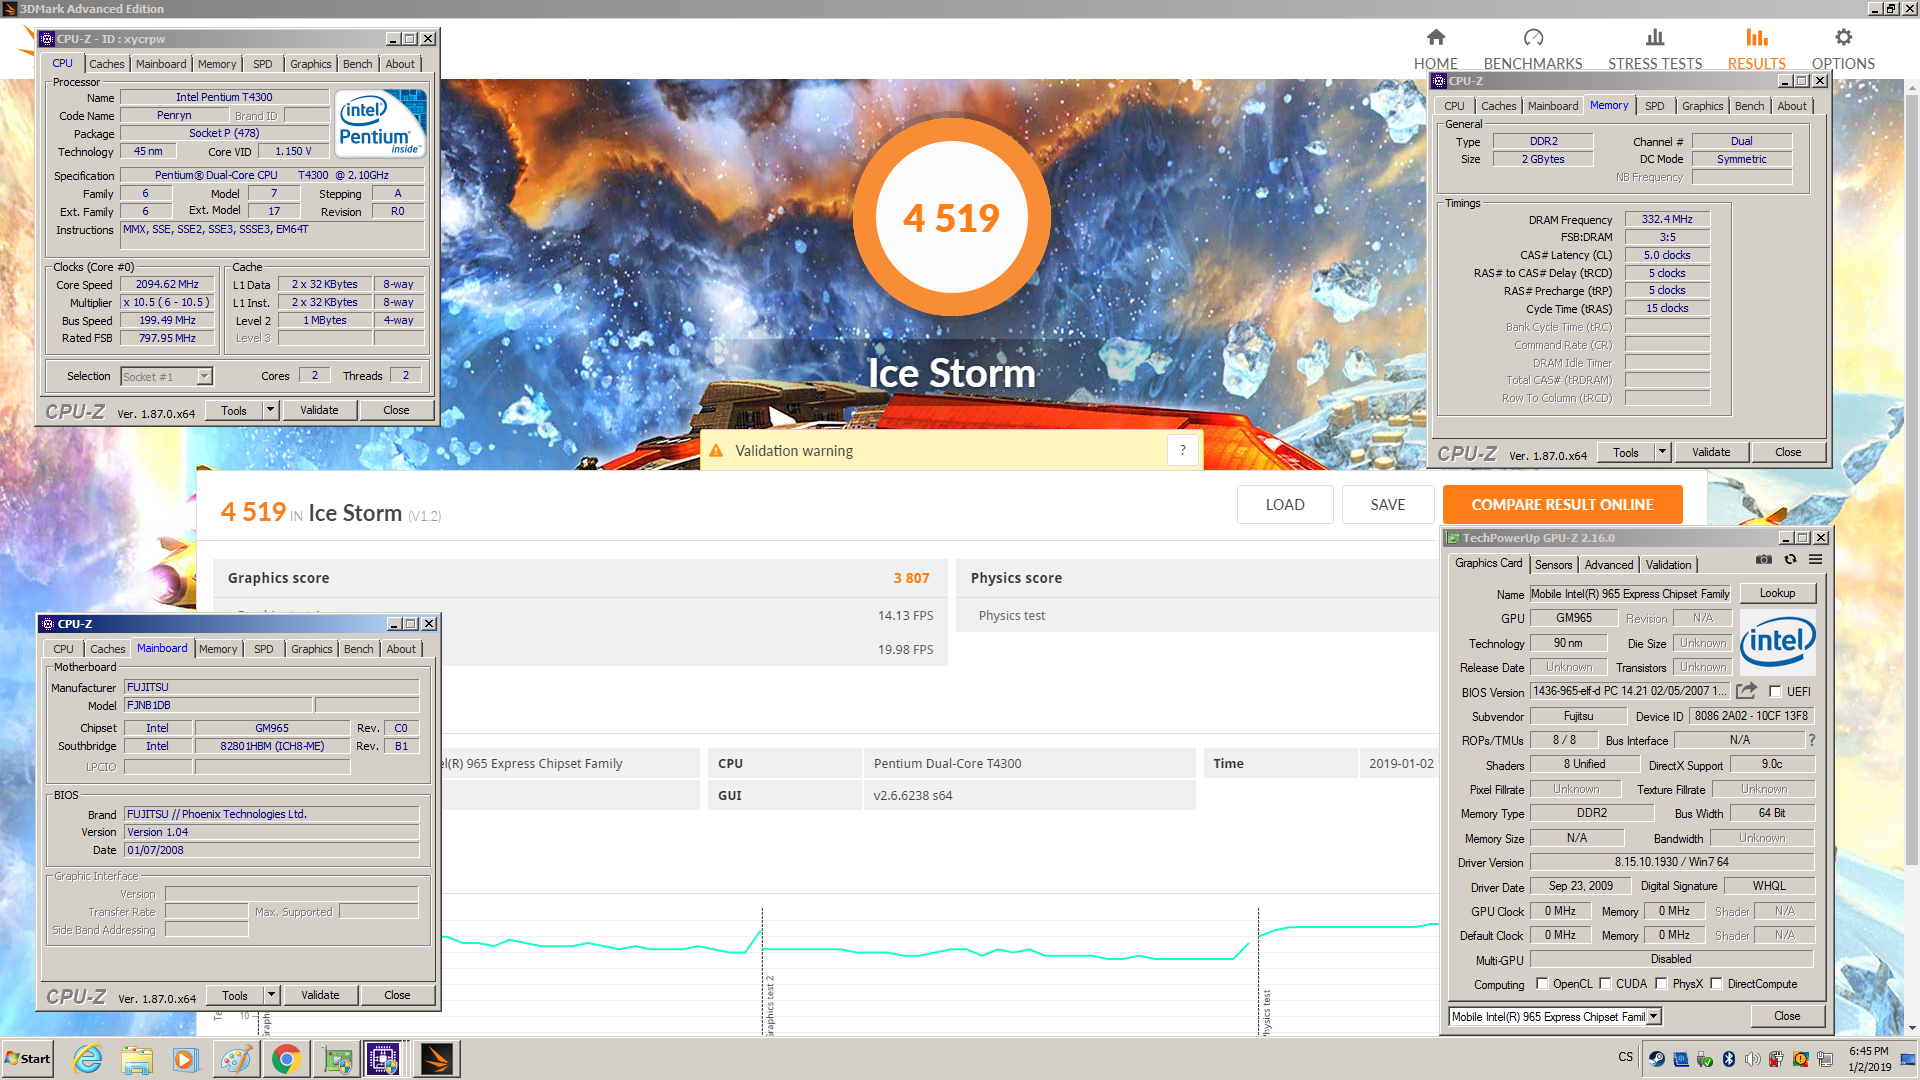1920x1080 pixels.
Task: Open Tools dropdown arrow in Memory CPU-Z window
Action: tap(1662, 452)
